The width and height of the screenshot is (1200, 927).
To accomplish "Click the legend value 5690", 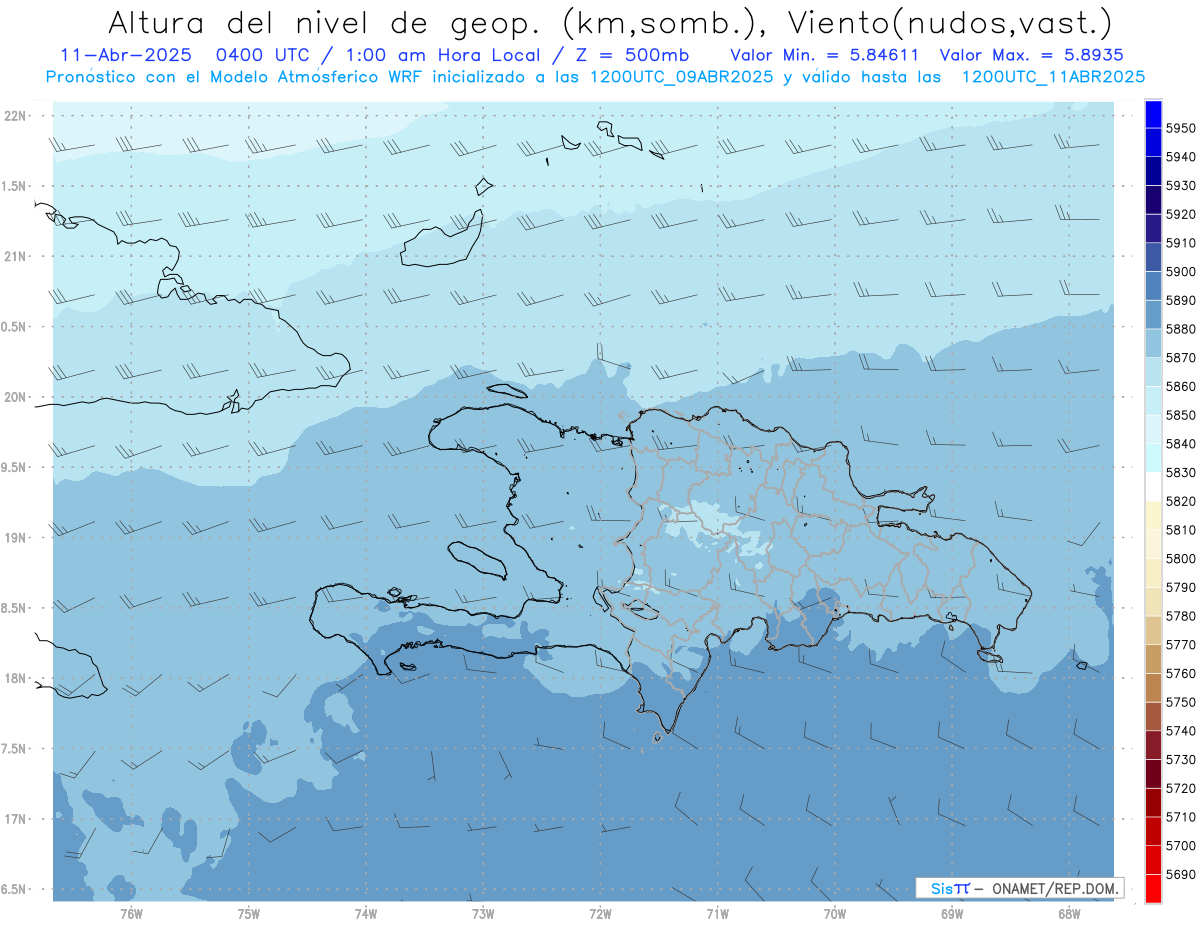I will [x=1180, y=874].
